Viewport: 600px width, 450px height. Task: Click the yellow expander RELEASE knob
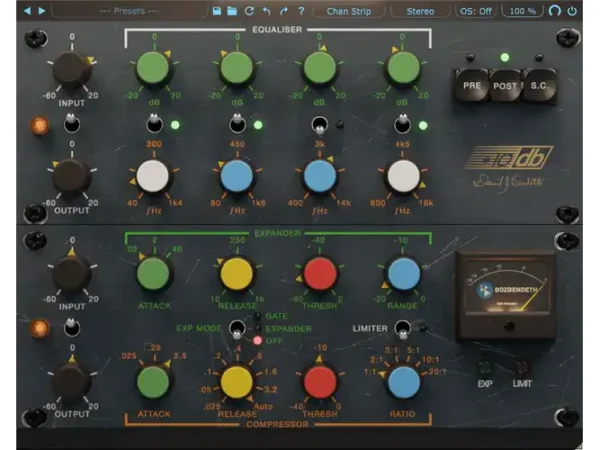pos(236,274)
